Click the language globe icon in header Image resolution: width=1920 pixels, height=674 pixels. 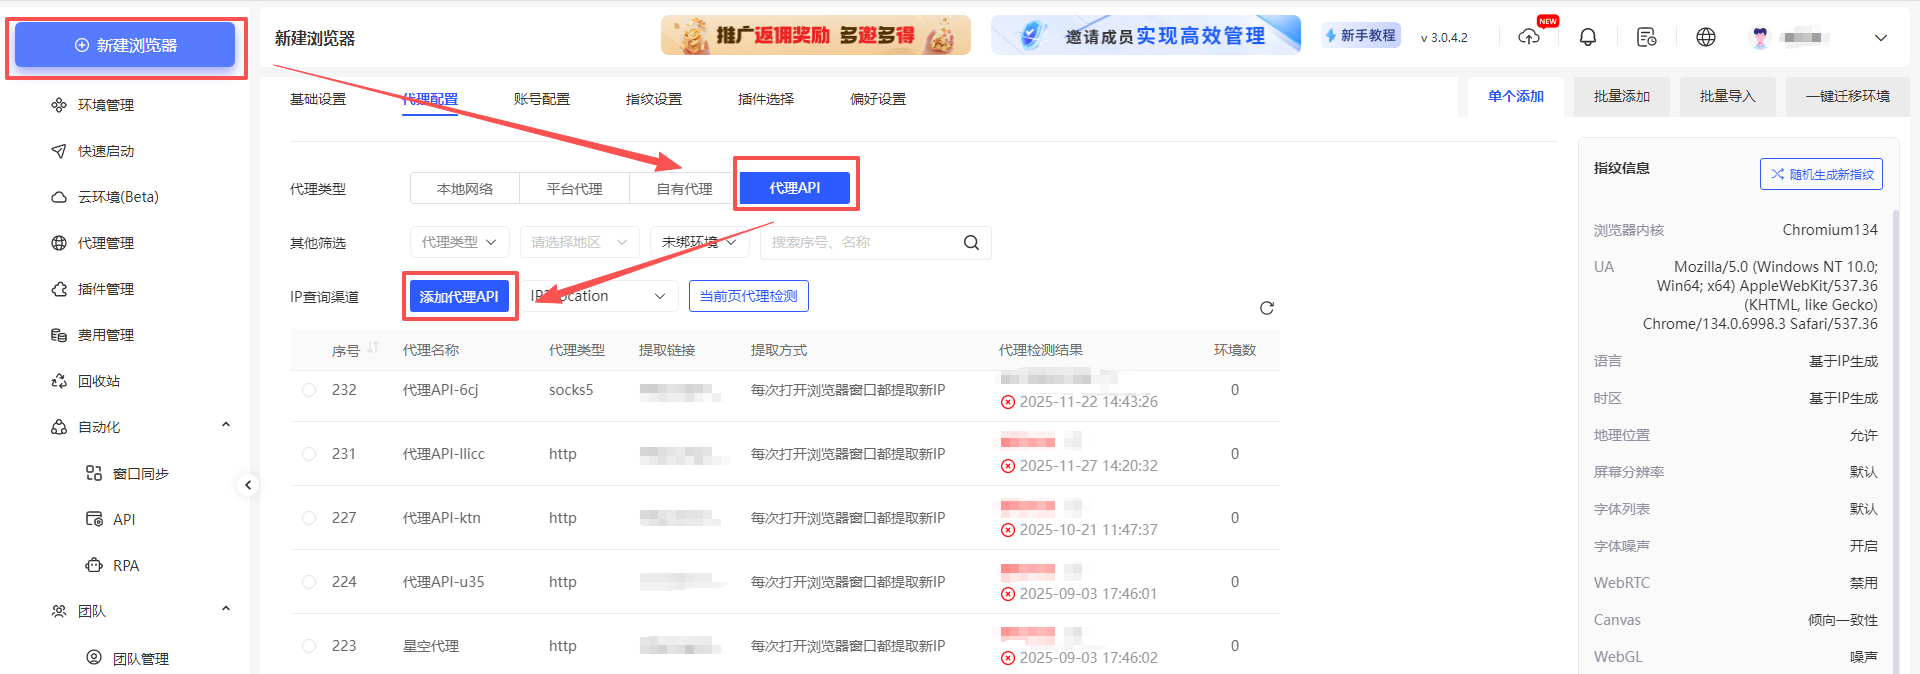click(x=1706, y=37)
